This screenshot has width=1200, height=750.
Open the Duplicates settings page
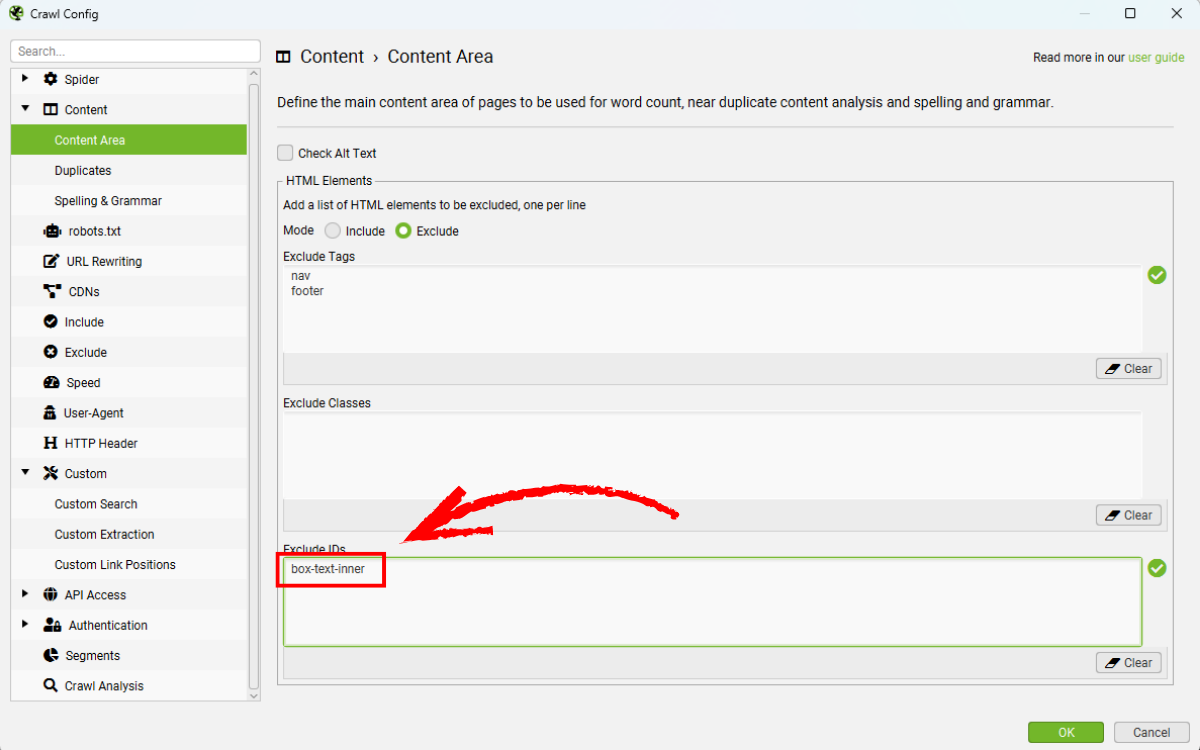(x=83, y=171)
